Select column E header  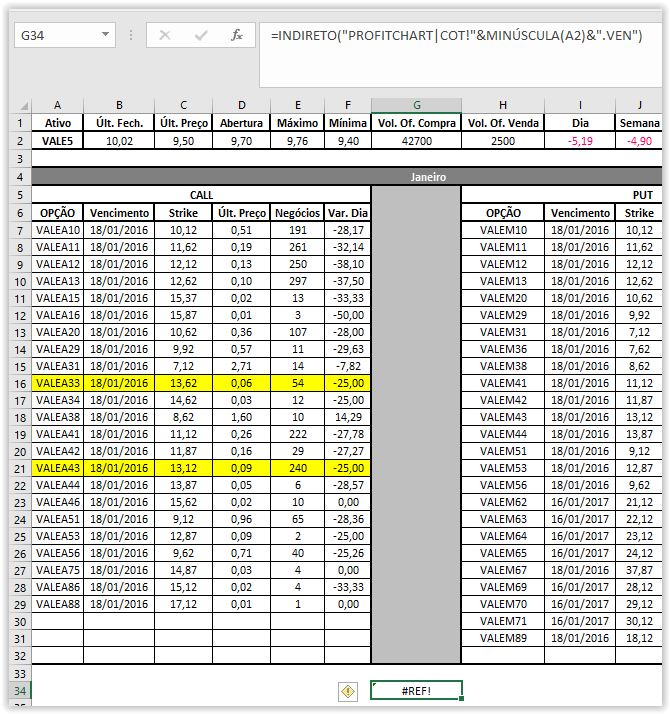[x=297, y=105]
